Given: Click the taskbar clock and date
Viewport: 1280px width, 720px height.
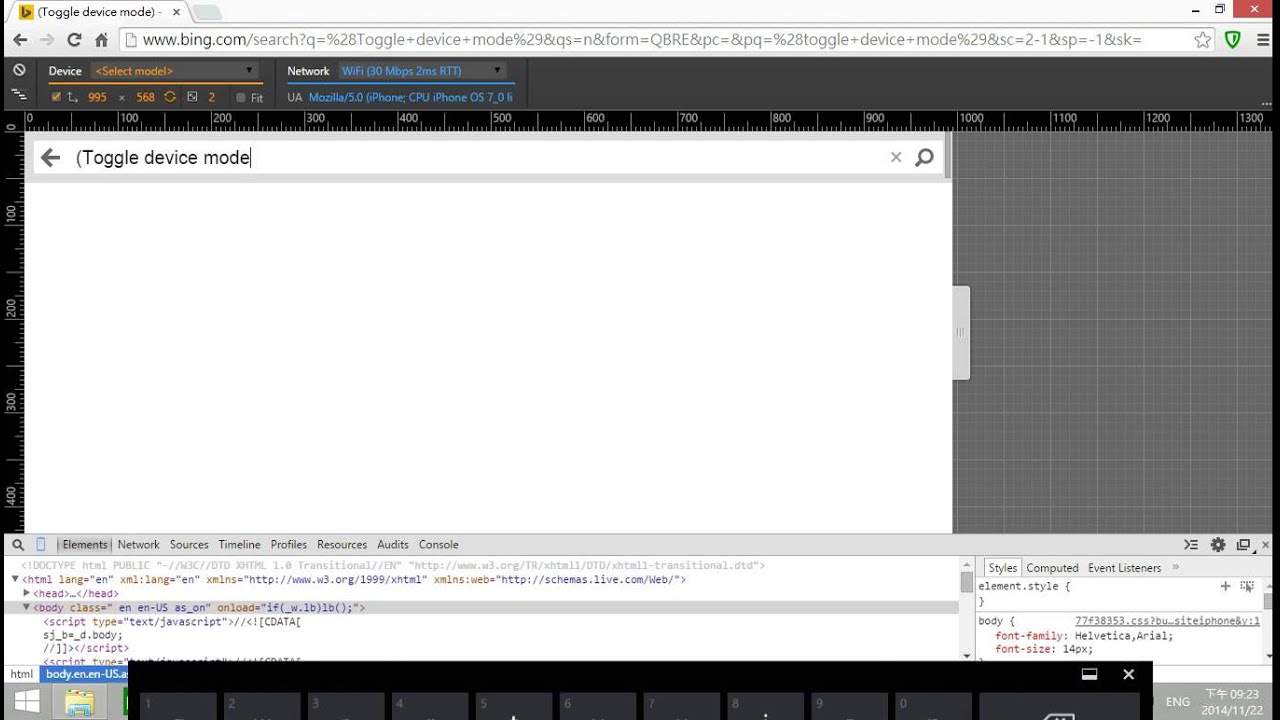Looking at the screenshot, I should pyautogui.click(x=1232, y=702).
